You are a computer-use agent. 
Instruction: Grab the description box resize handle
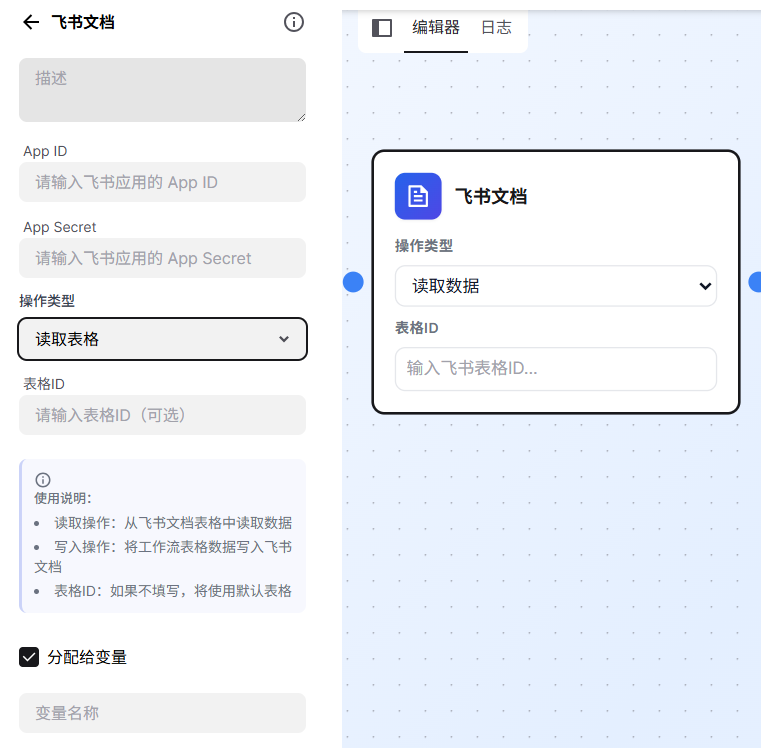point(300,116)
